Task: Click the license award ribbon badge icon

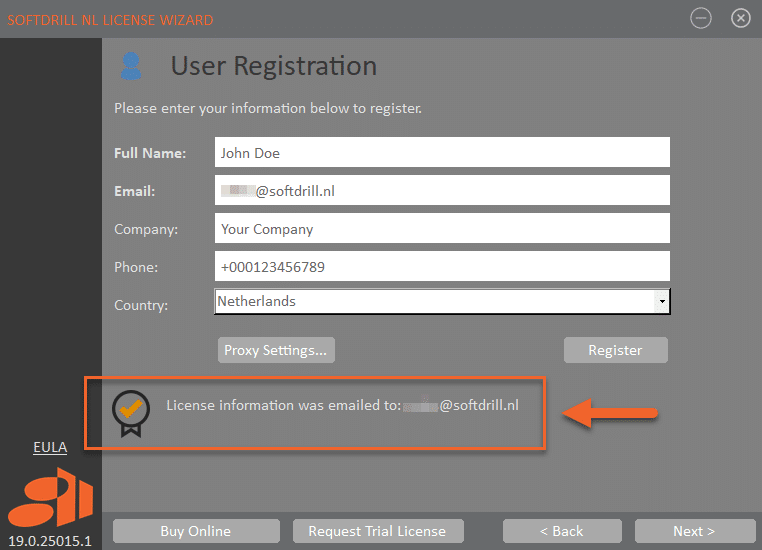Action: (x=130, y=413)
